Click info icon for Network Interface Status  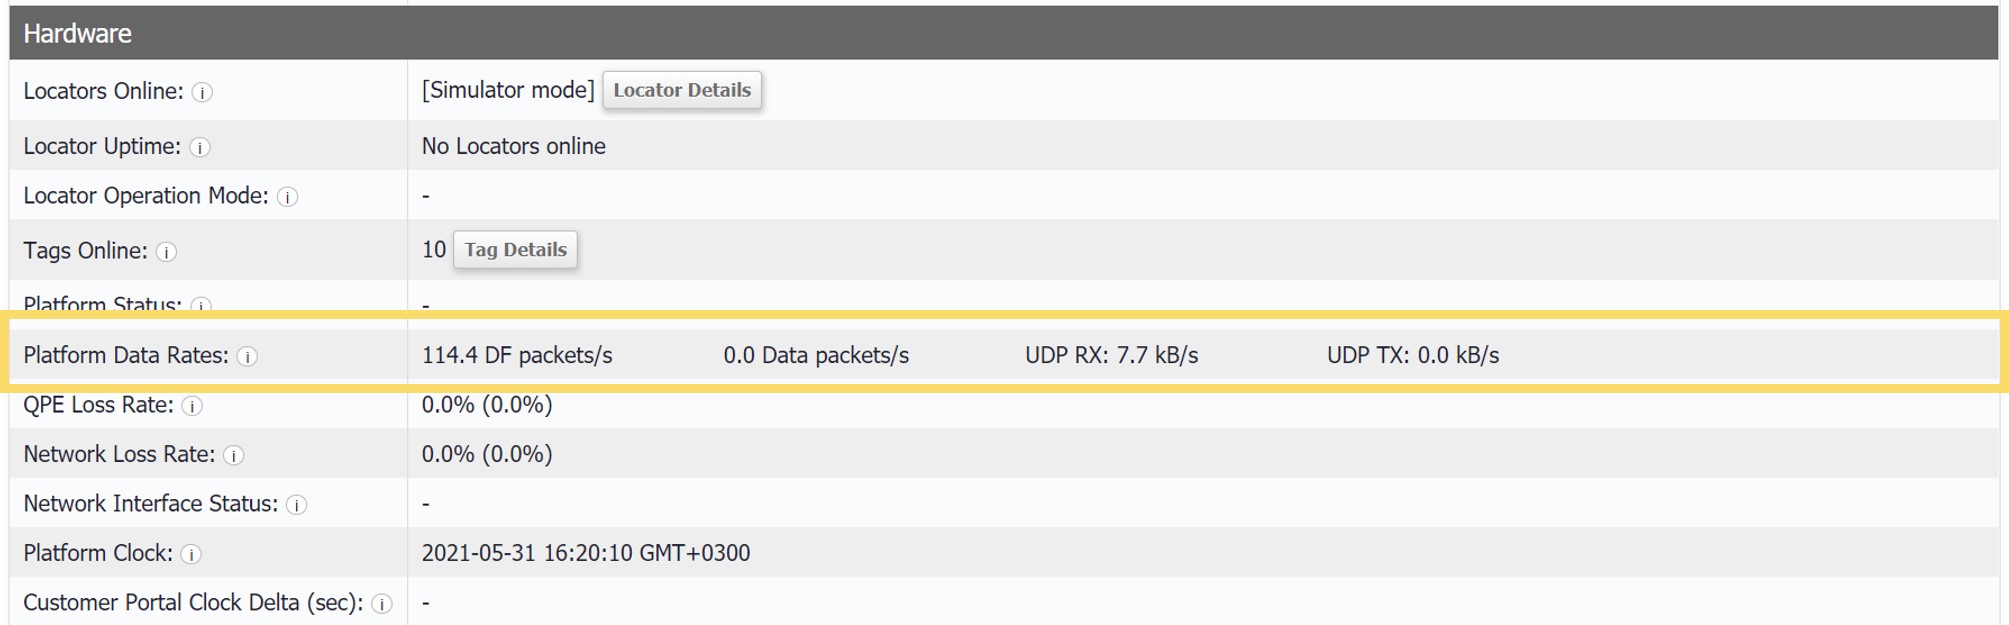[x=297, y=505]
